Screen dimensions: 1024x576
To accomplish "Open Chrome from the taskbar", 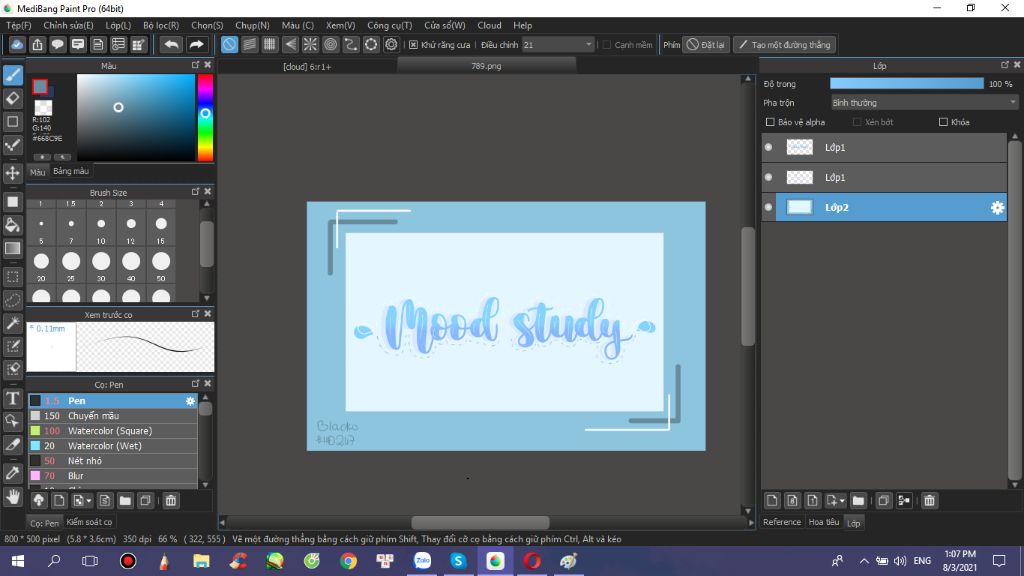I will (348, 561).
